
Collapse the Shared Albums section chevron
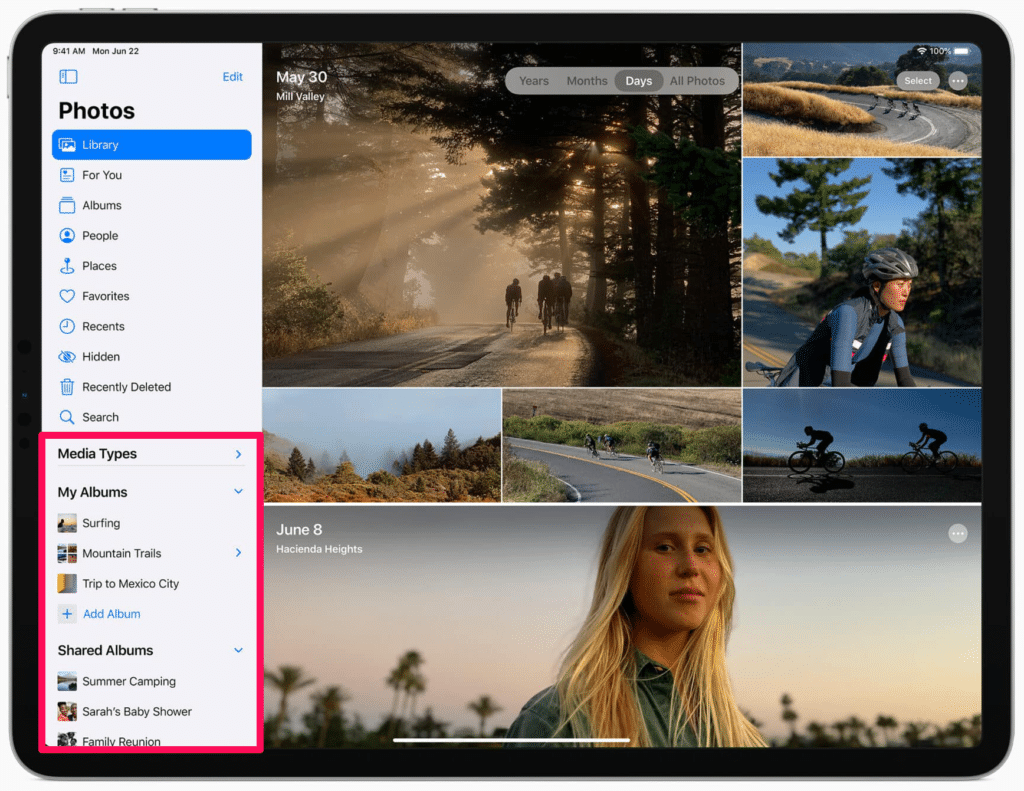238,650
